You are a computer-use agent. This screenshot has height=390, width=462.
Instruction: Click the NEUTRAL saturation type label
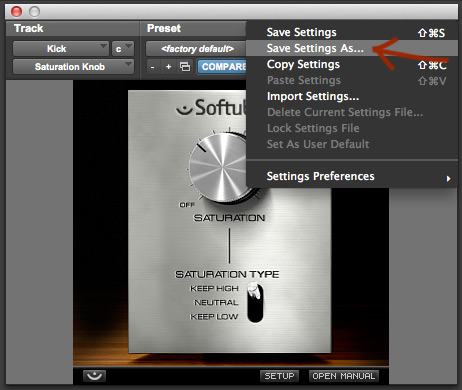tap(216, 303)
